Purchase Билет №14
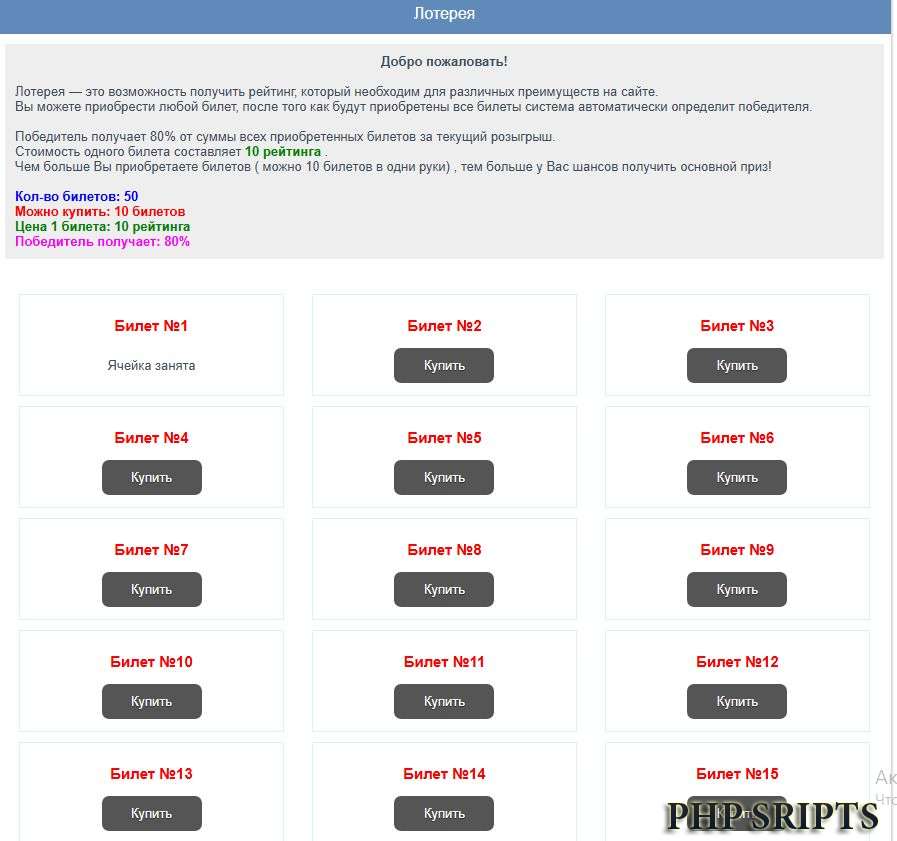The width and height of the screenshot is (897, 841). click(x=443, y=813)
